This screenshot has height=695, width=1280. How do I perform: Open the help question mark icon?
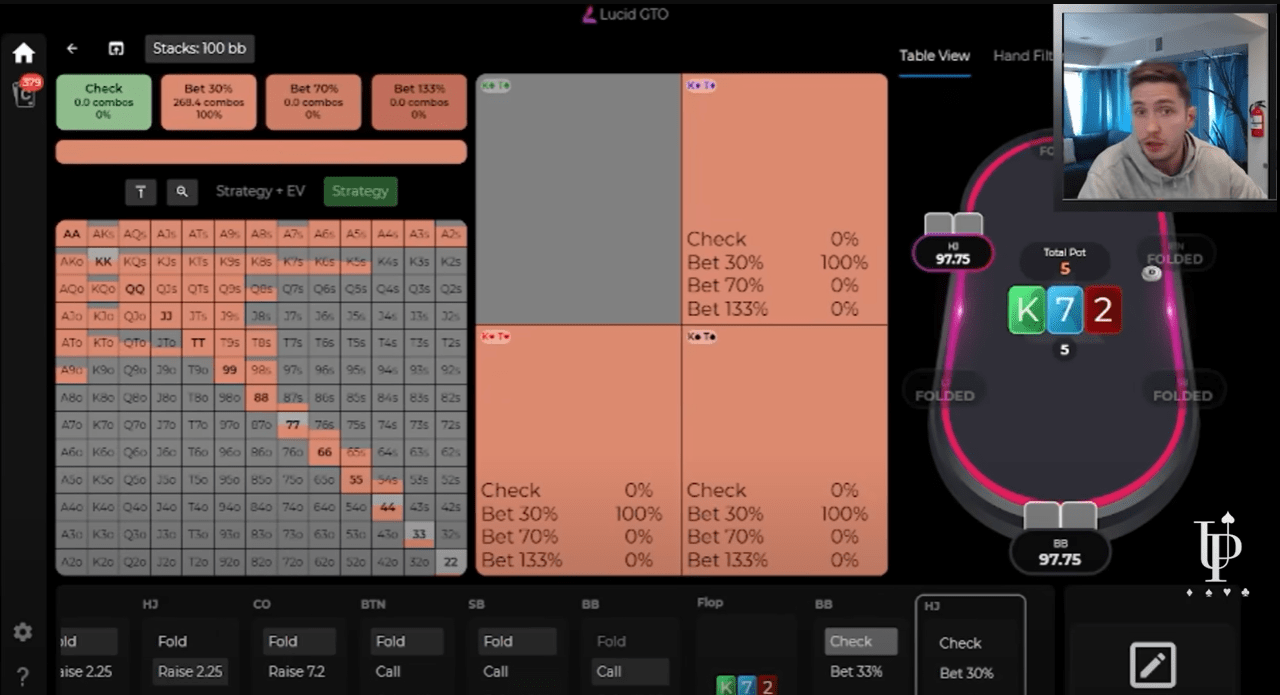coord(23,676)
